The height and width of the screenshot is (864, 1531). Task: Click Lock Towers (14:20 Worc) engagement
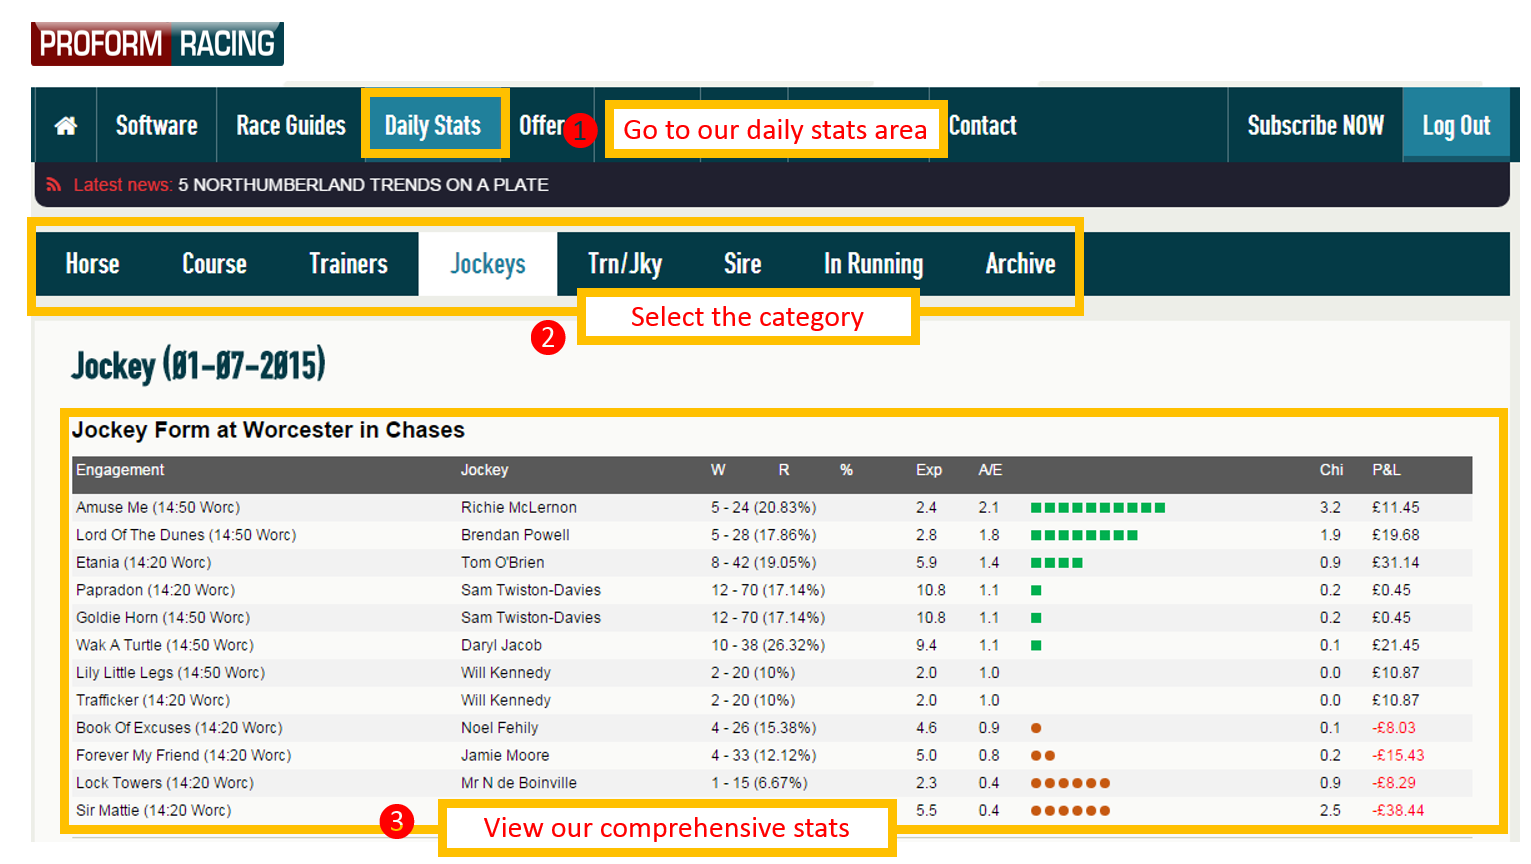point(165,783)
